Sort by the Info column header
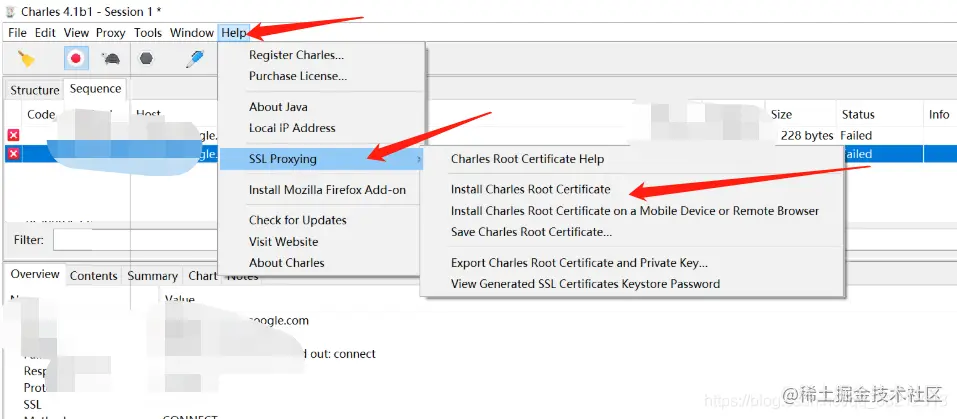The image size is (957, 419). coord(939,114)
